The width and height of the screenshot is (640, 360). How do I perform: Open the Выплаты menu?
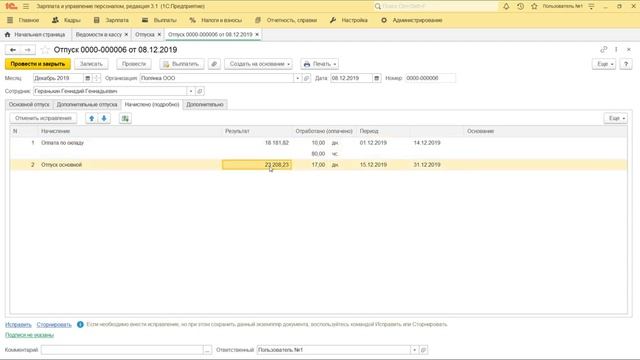[159, 20]
